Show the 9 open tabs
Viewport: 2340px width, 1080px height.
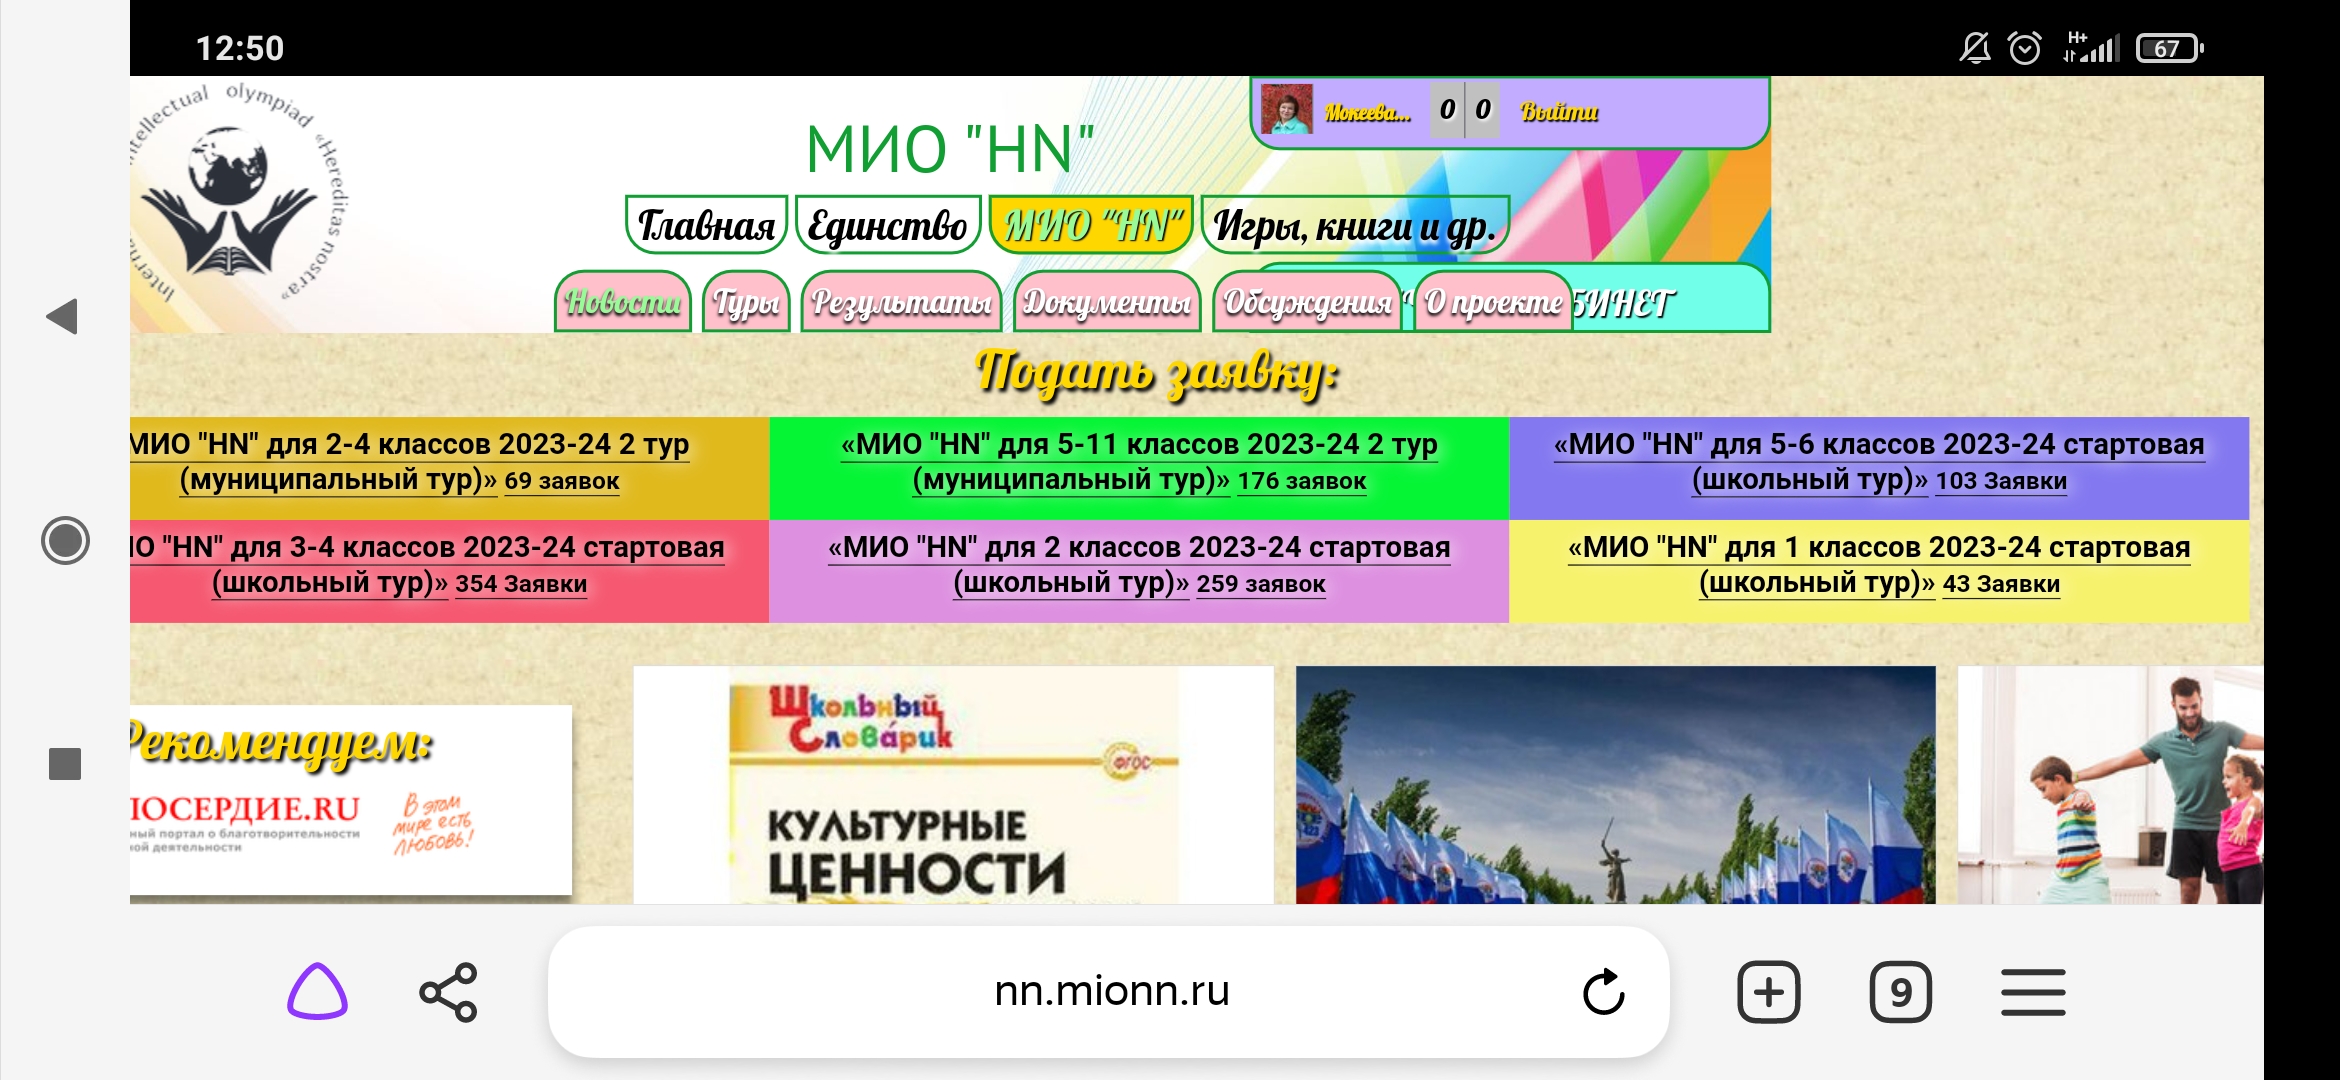pos(1900,992)
